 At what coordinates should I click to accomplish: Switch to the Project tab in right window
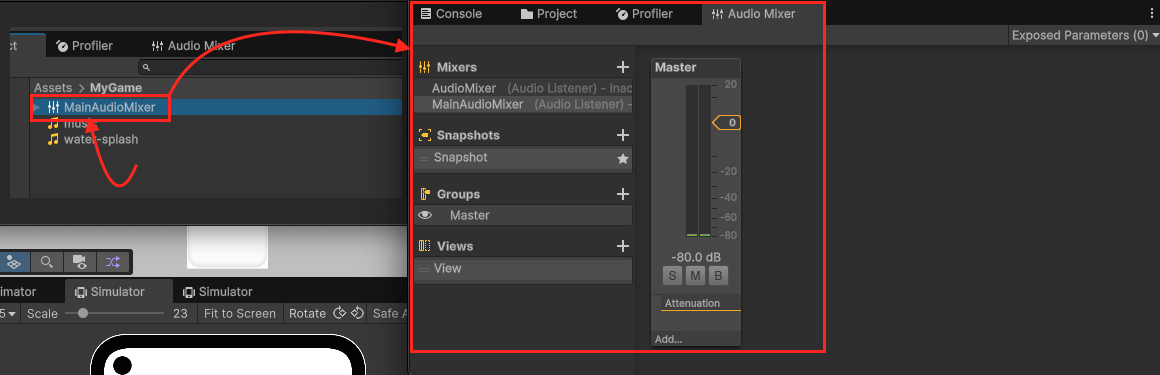[x=549, y=14]
